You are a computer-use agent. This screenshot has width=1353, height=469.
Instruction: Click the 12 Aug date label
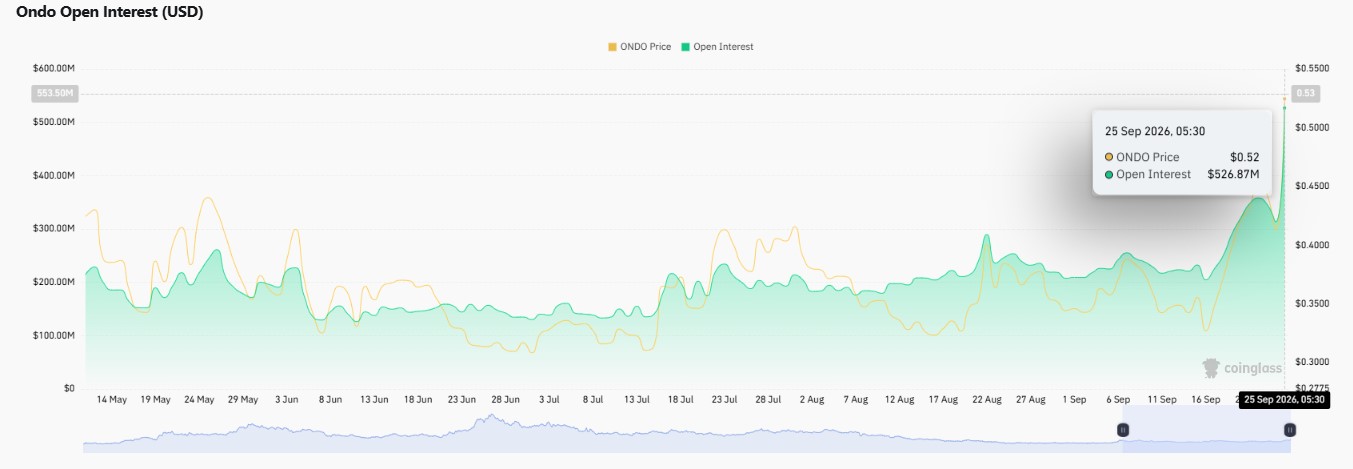(899, 399)
